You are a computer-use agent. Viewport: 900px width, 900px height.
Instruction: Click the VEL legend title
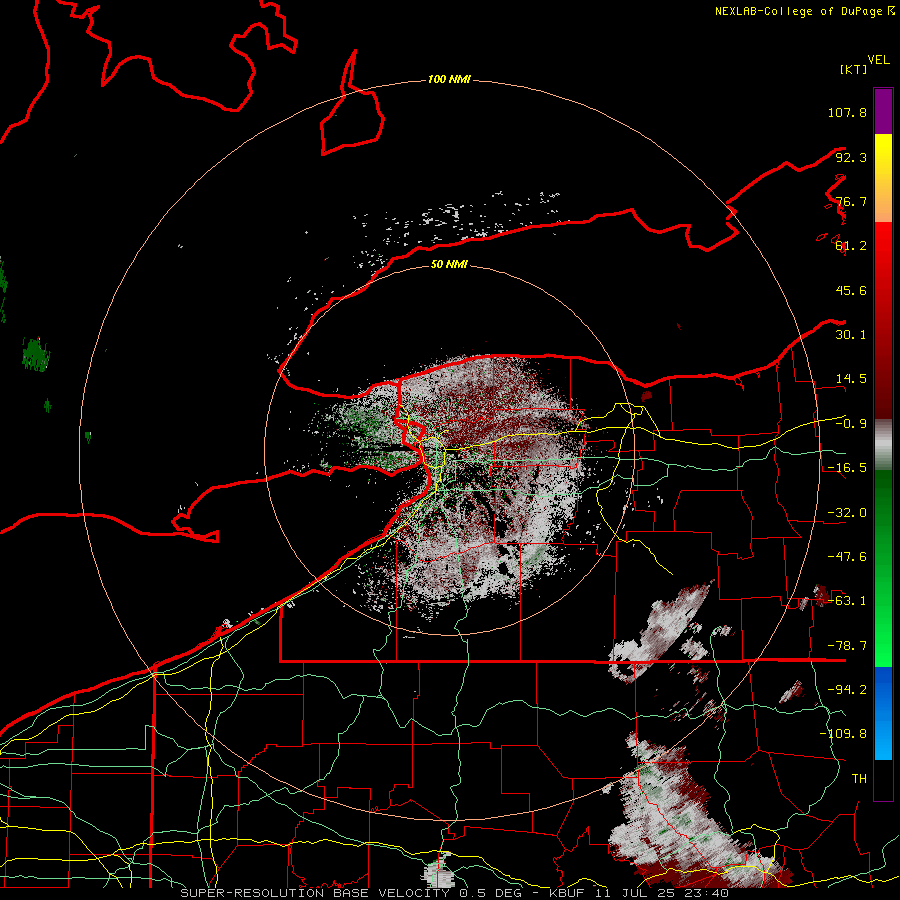[878, 60]
